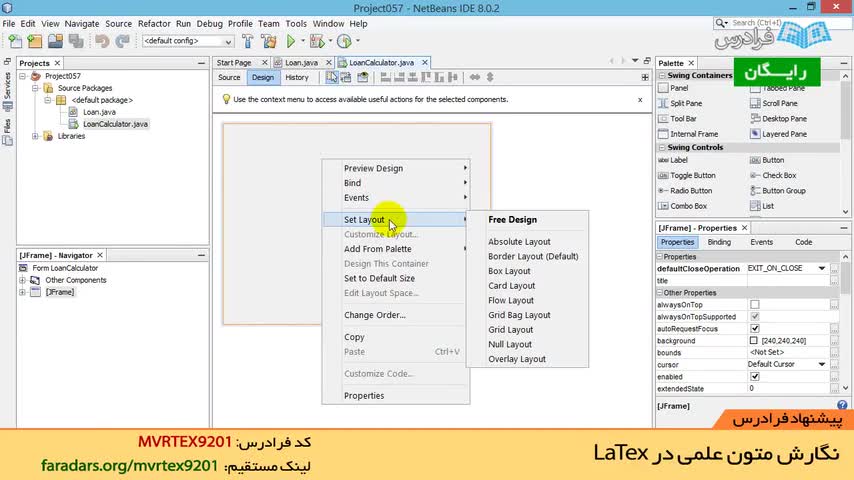This screenshot has height=480, width=854.
Task: Click the Save All toolbar icon
Action: tap(76, 41)
